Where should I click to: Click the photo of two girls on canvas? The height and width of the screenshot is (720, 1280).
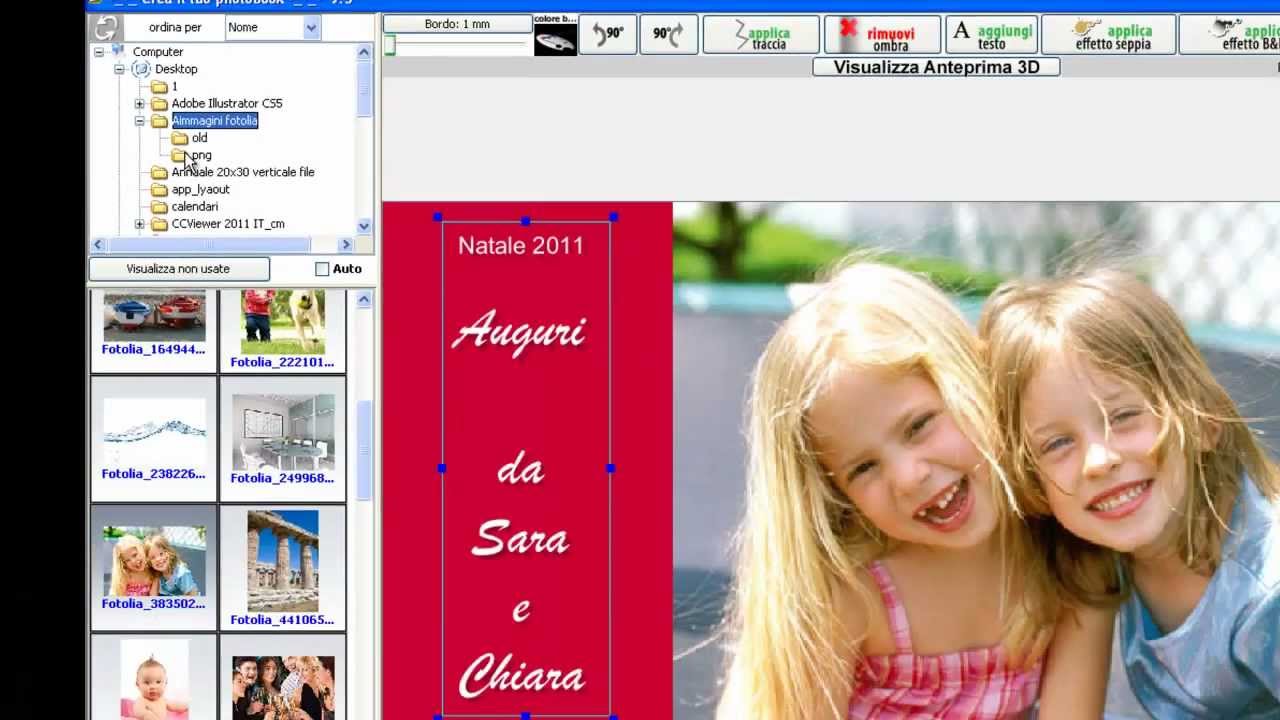click(x=976, y=461)
